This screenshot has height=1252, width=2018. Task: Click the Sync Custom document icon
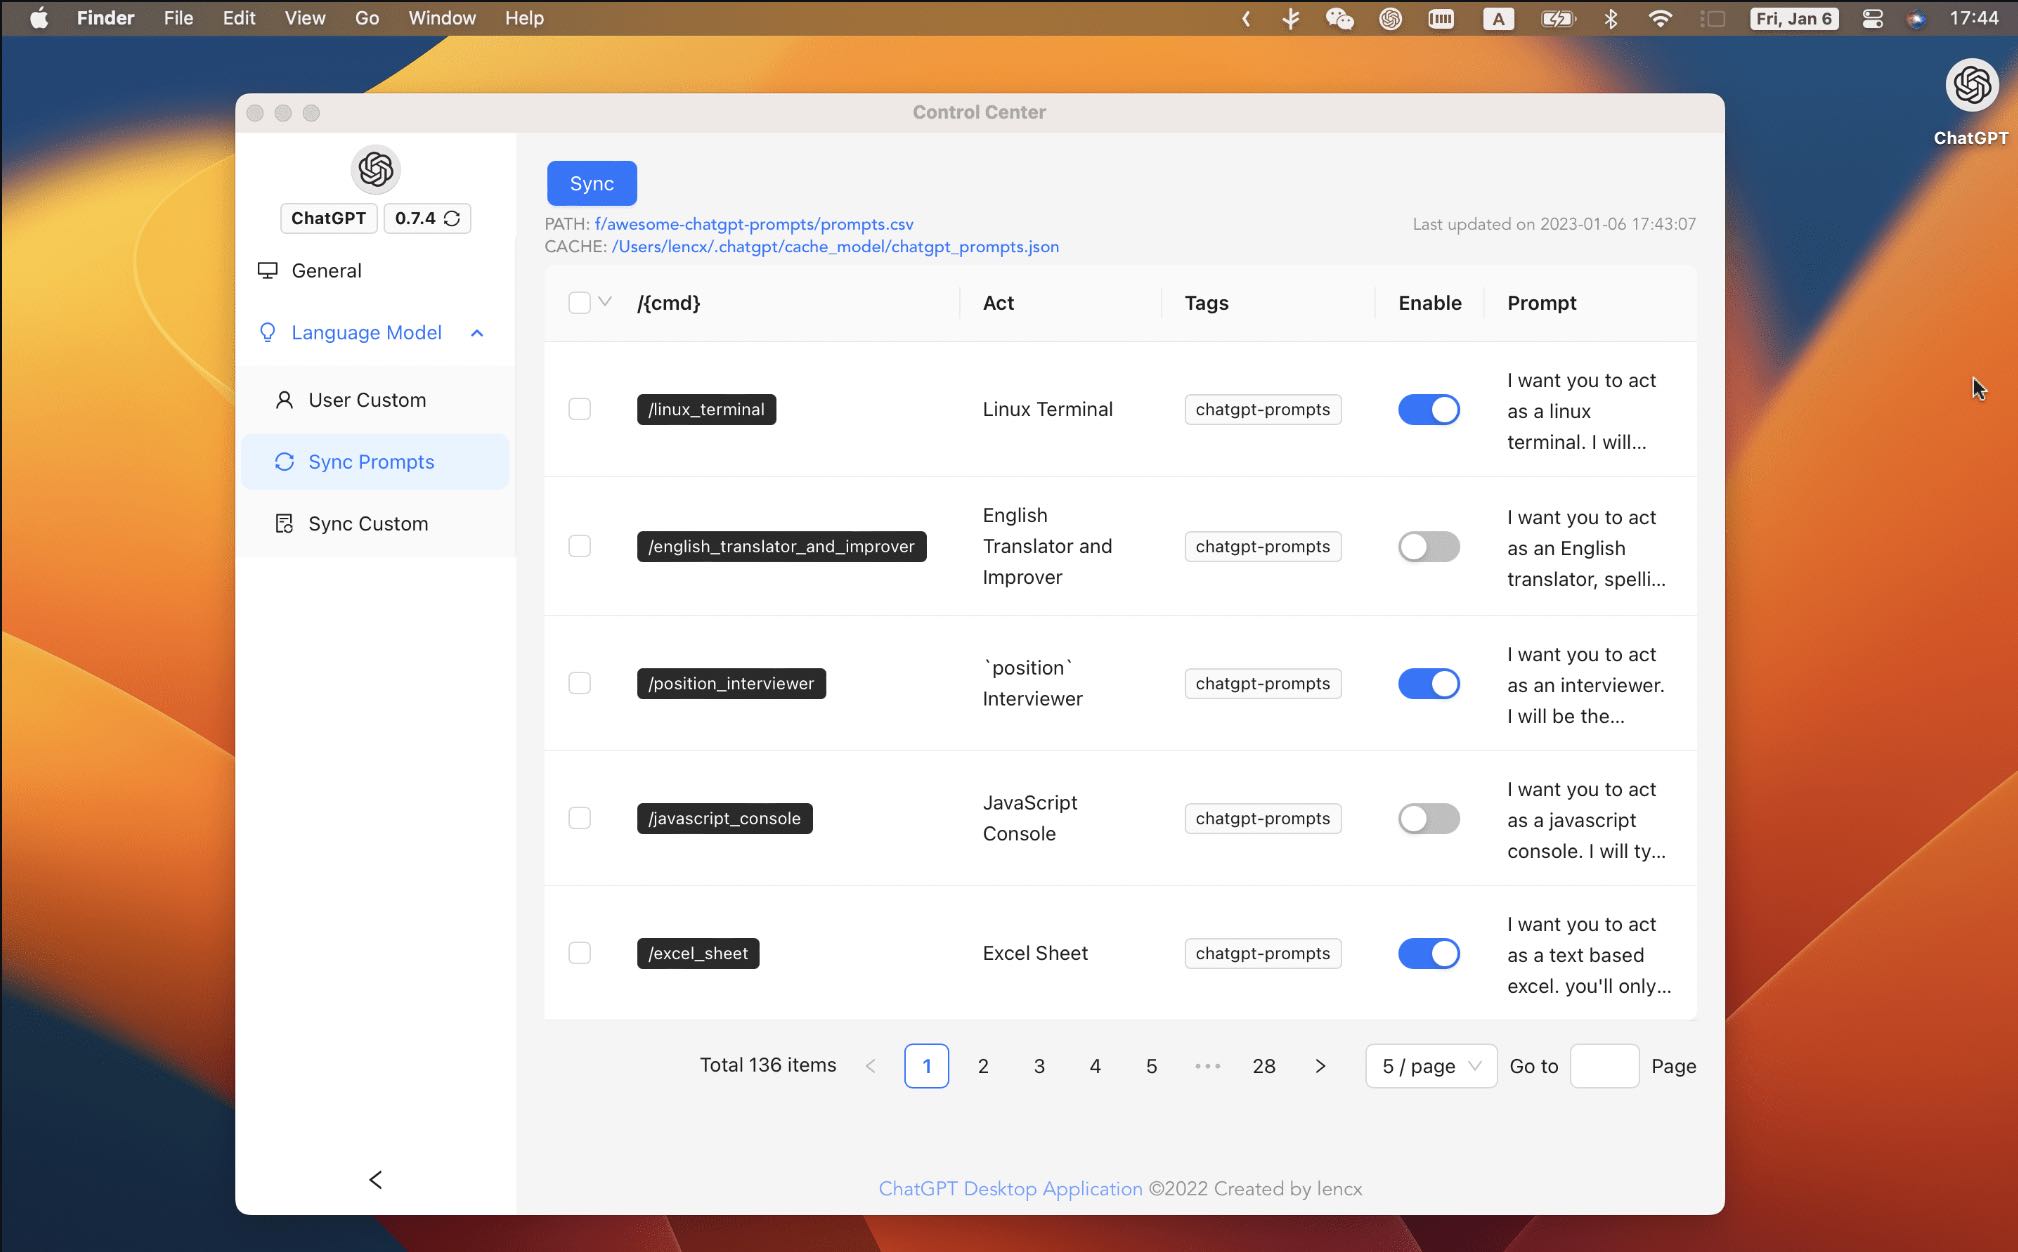[284, 524]
